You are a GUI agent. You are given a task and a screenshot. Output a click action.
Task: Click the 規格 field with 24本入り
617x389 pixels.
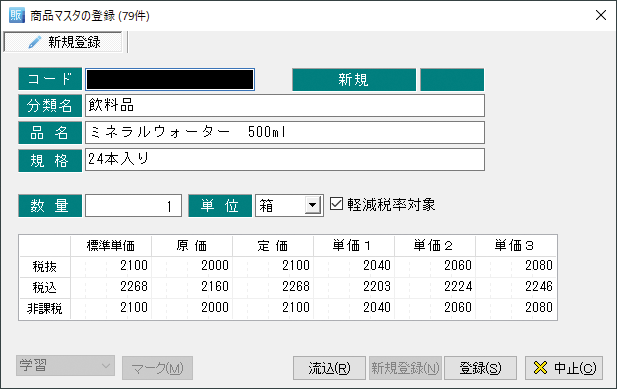tap(285, 160)
